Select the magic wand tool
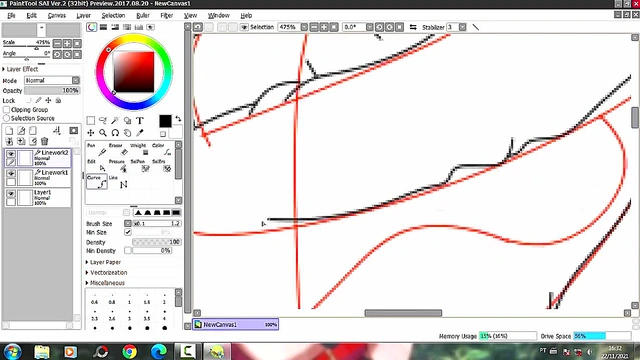This screenshot has width=640, height=360. click(x=115, y=120)
